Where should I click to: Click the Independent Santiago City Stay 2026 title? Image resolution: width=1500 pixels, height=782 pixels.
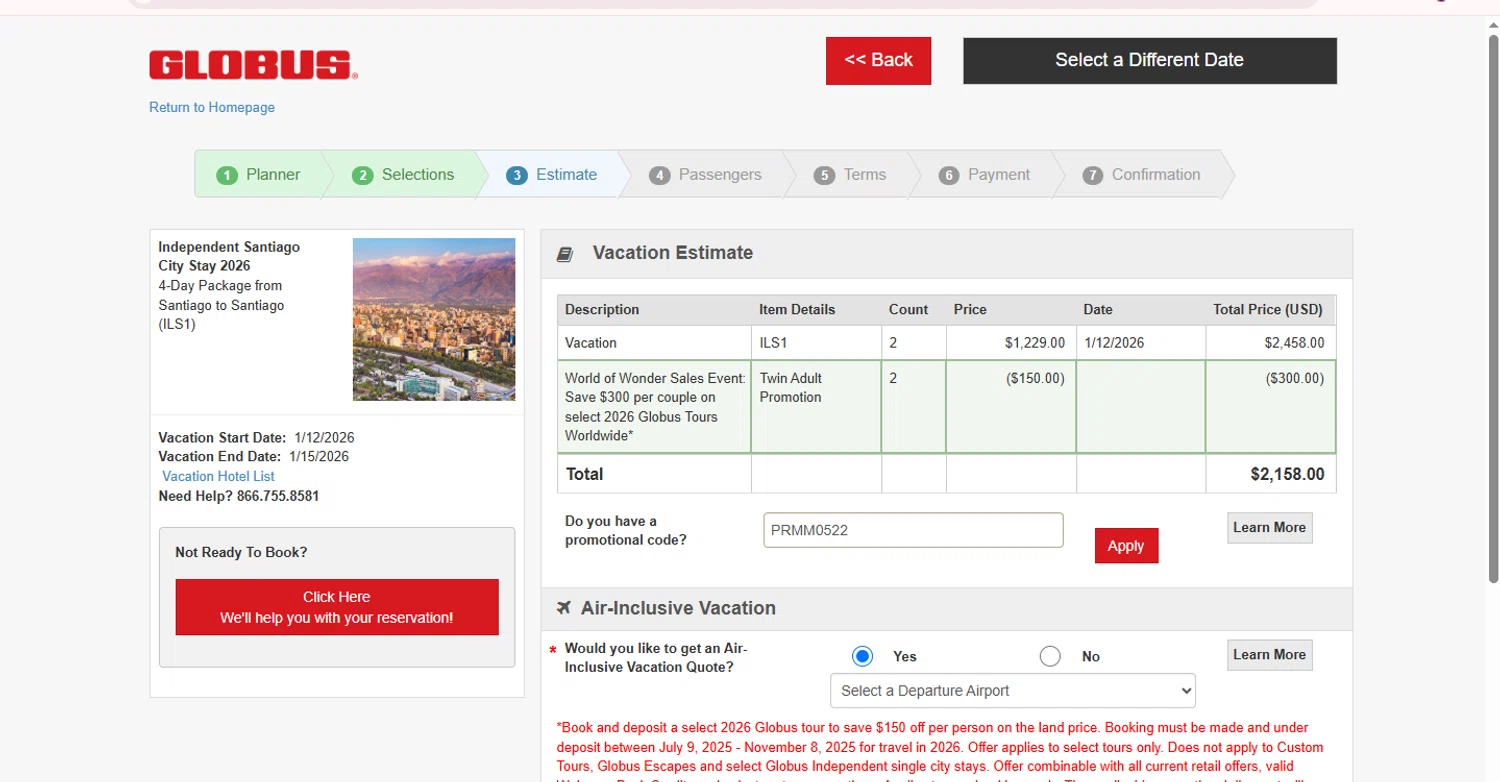[229, 256]
